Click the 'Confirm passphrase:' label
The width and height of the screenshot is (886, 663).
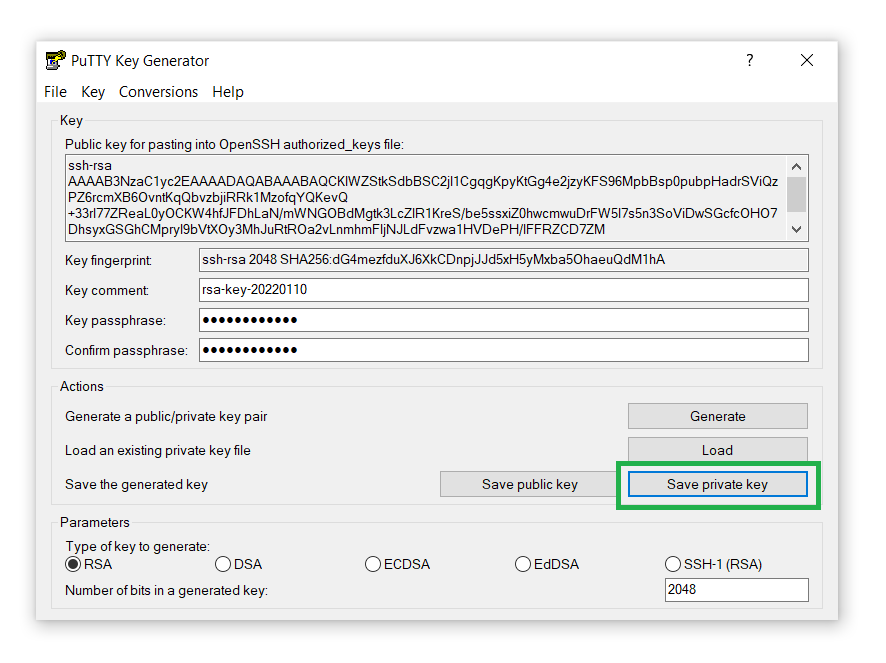126,350
